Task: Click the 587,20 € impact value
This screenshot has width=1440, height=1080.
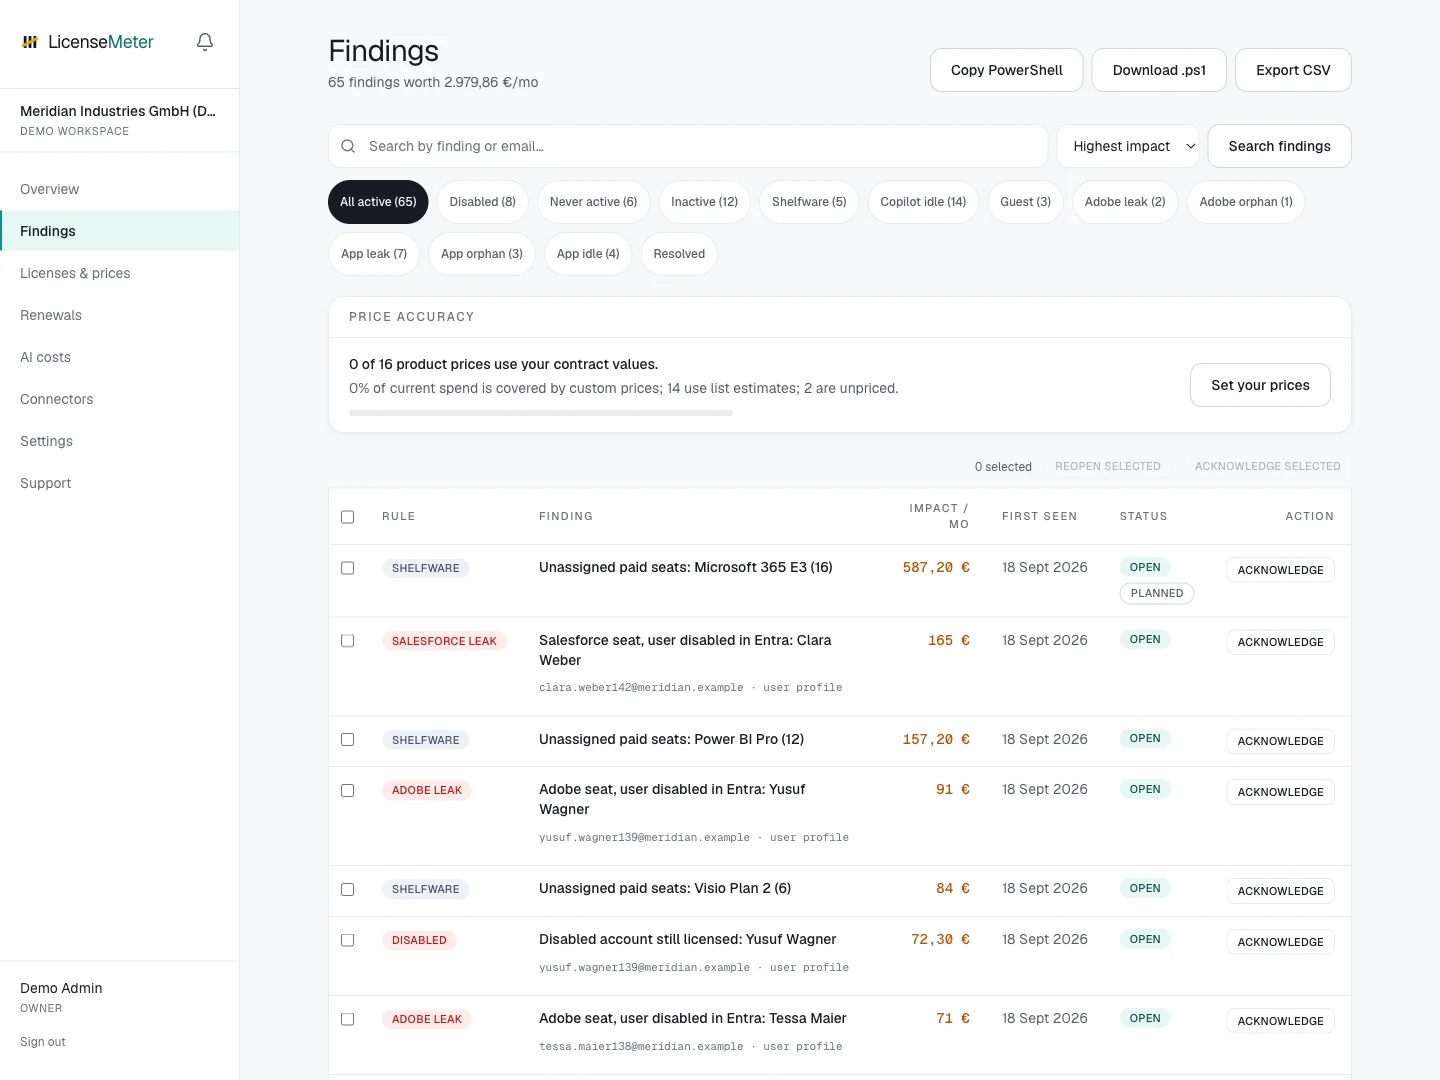Action: [936, 568]
